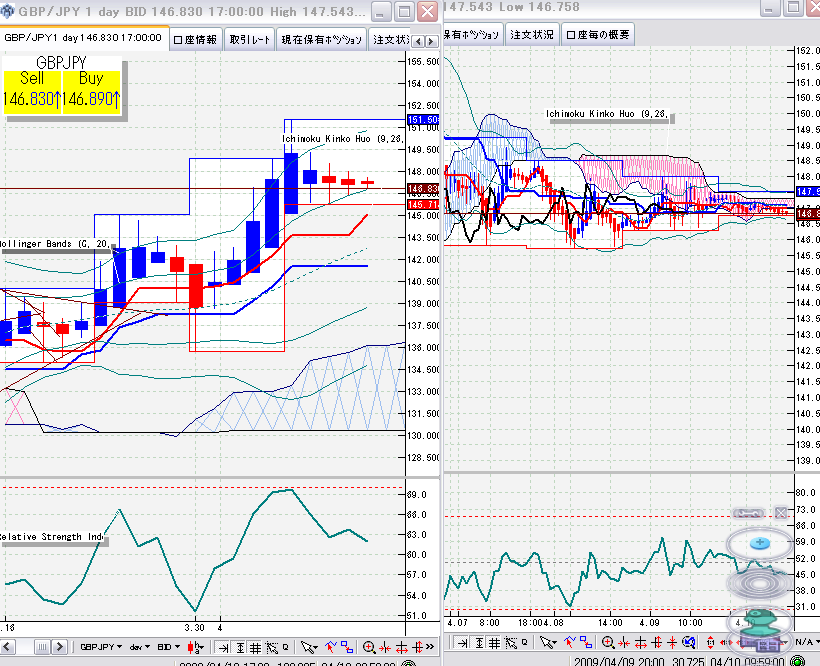The height and width of the screenshot is (666, 820).
Task: Click the horizontal 1:1 scale icon, right toolbar
Action: coord(726,642)
